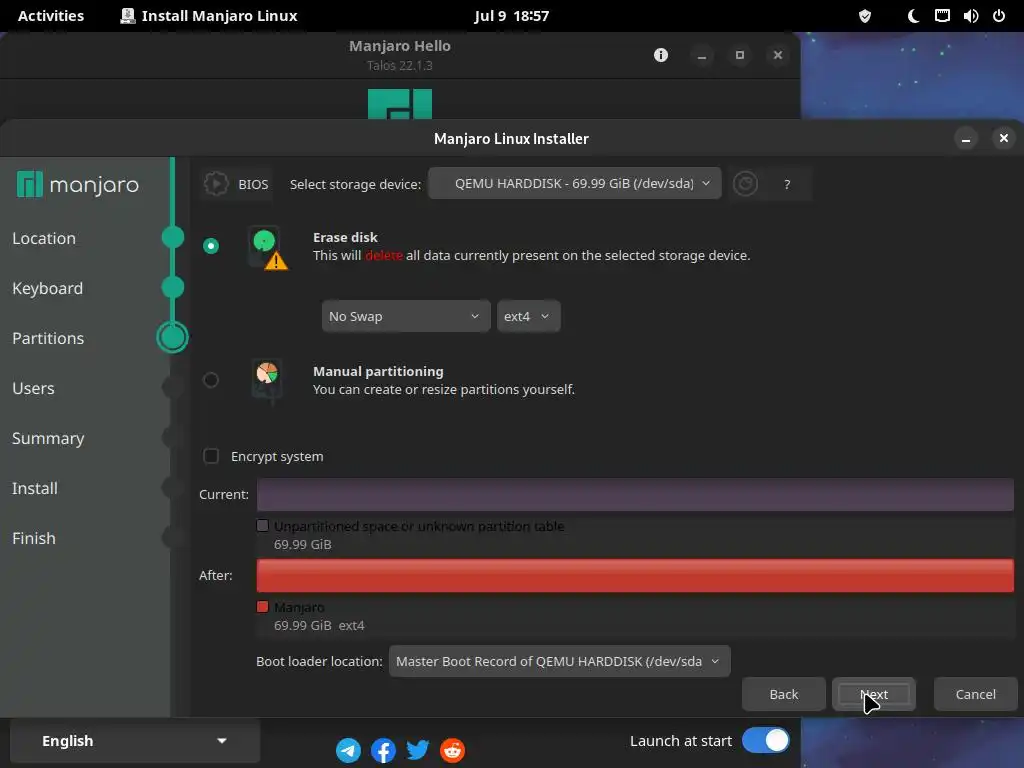The width and height of the screenshot is (1024, 768).
Task: Click the Manual partitioning pie chart icon
Action: click(x=267, y=380)
